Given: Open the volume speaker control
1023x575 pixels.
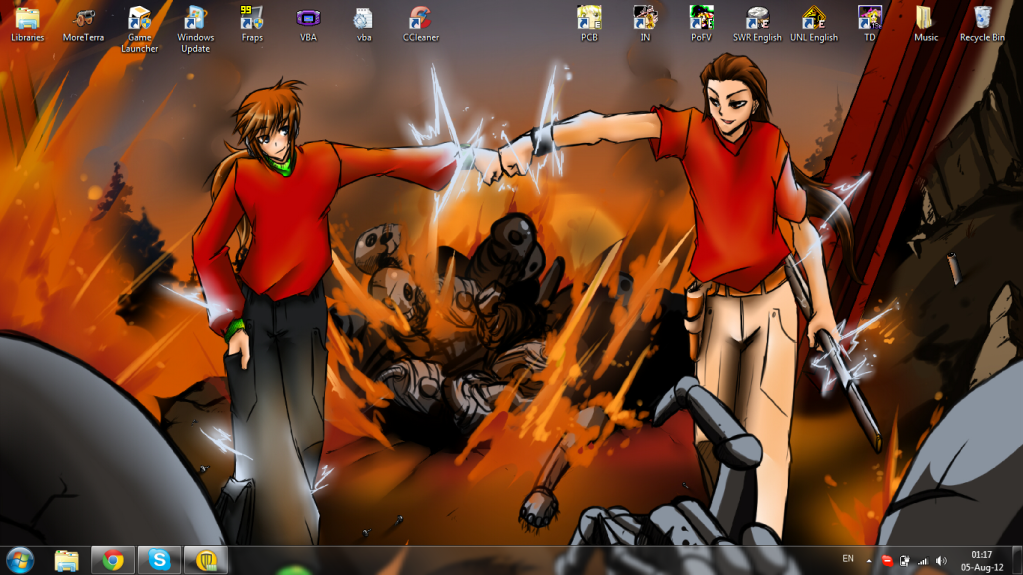Looking at the screenshot, I should (939, 561).
